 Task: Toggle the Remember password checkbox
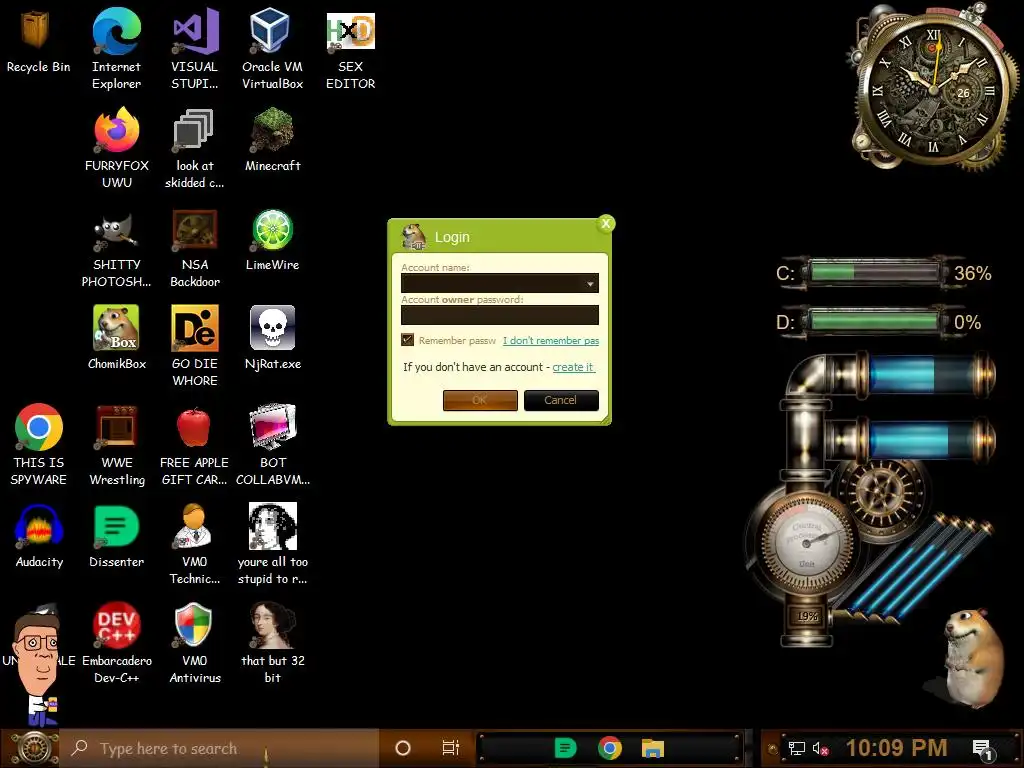click(x=408, y=340)
